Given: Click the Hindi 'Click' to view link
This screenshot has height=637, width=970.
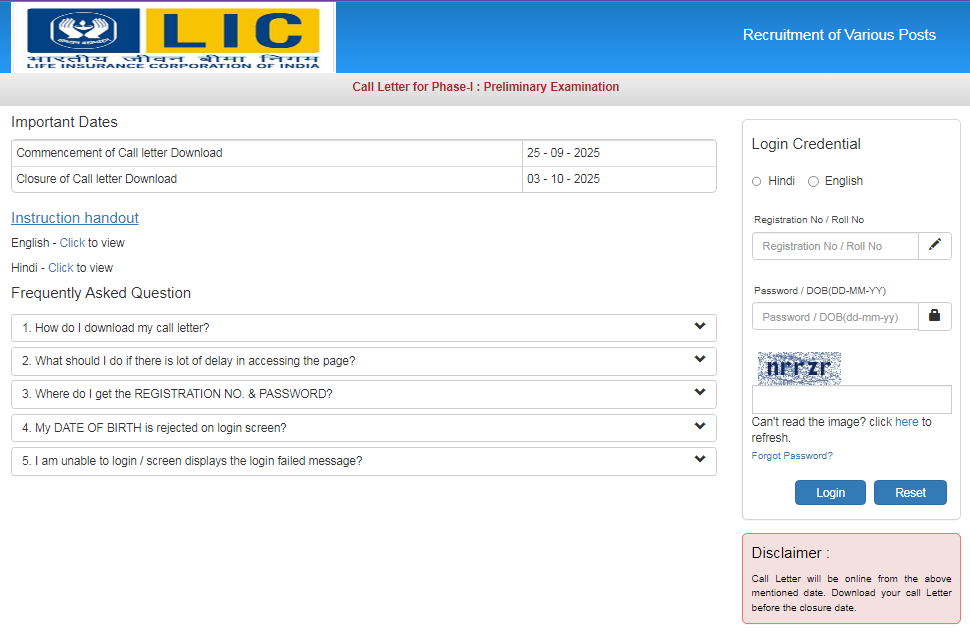Looking at the screenshot, I should [x=61, y=268].
